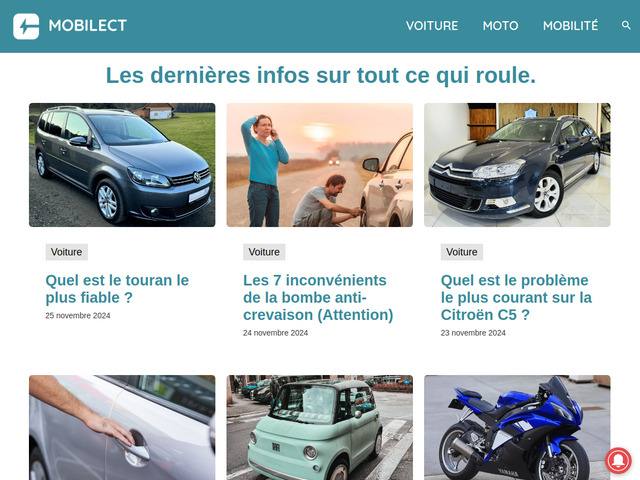
Task: Click Voiture tag above the Touran article
Action: point(67,252)
